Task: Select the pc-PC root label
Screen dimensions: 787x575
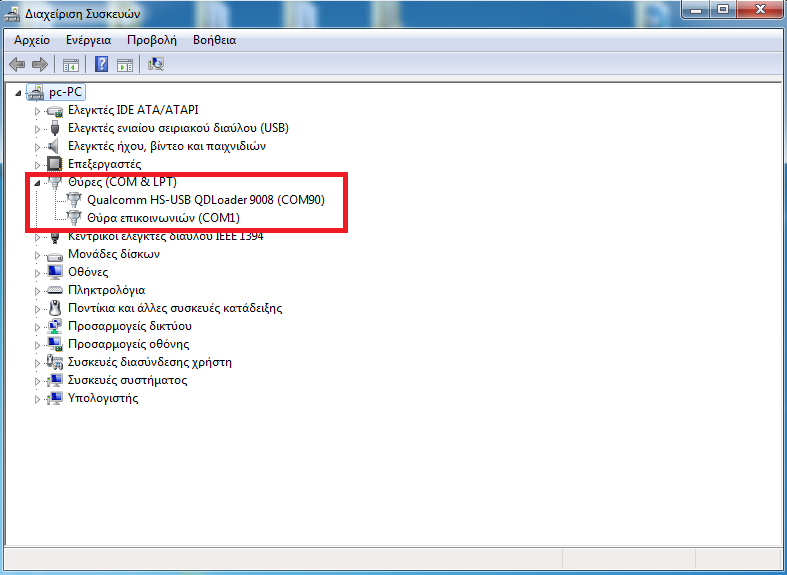Action: (65, 92)
